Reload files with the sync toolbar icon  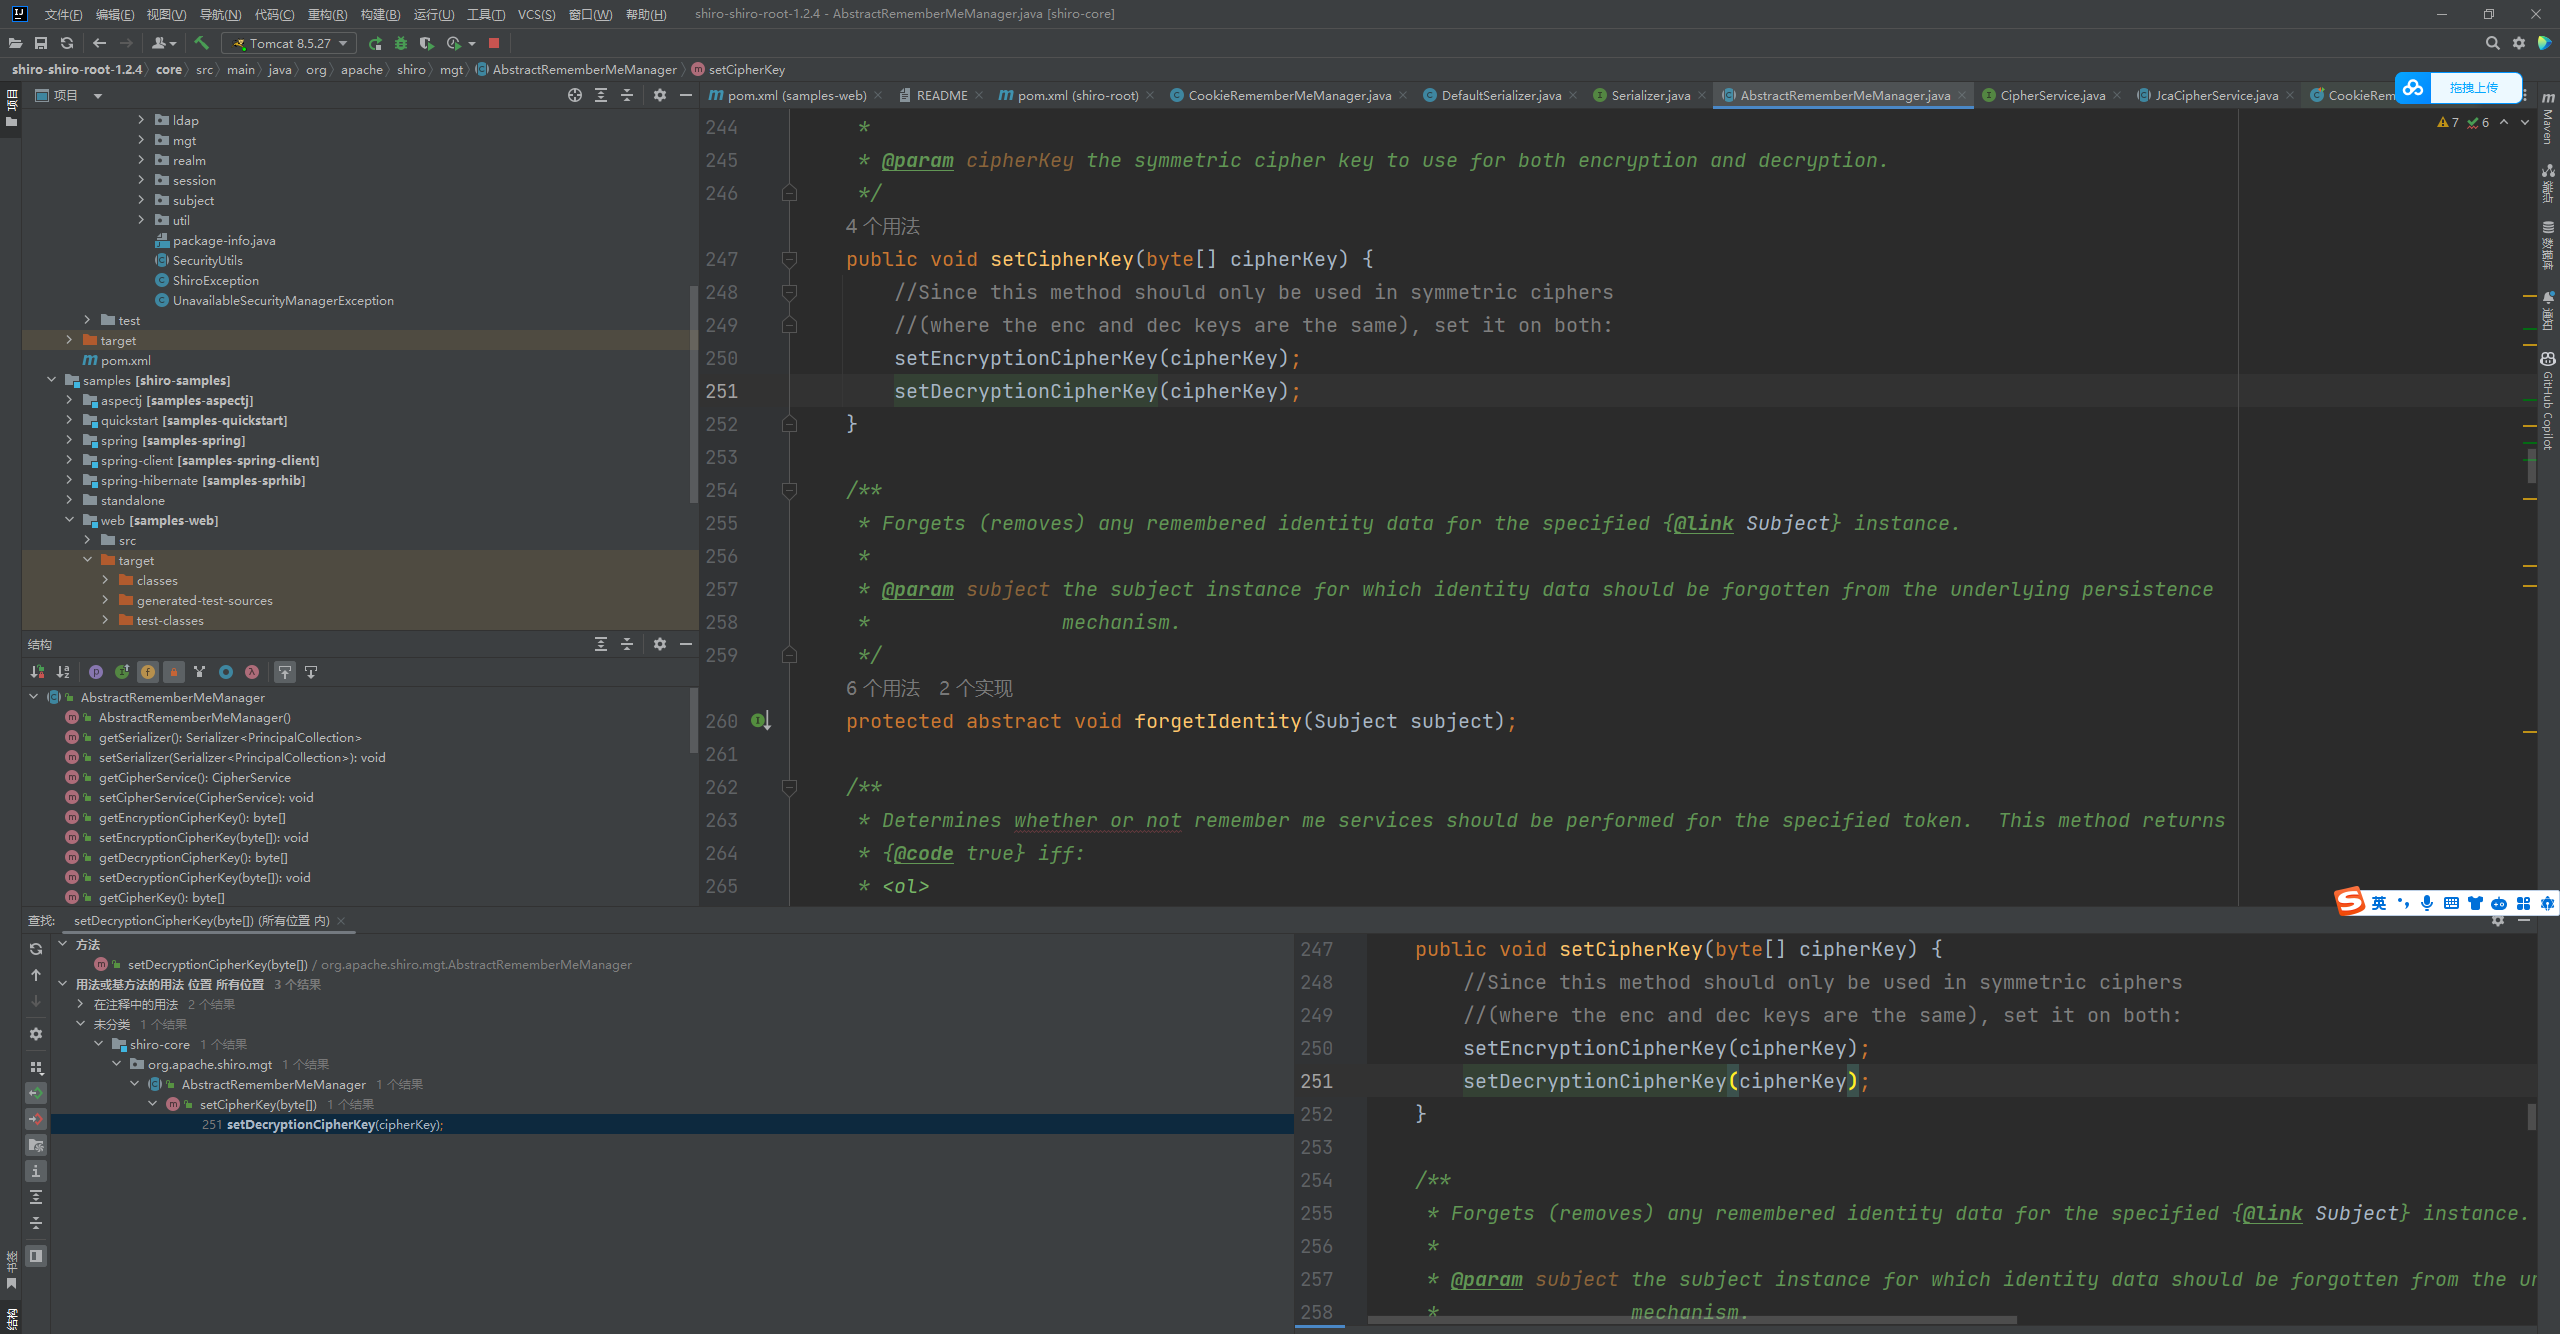[x=67, y=43]
